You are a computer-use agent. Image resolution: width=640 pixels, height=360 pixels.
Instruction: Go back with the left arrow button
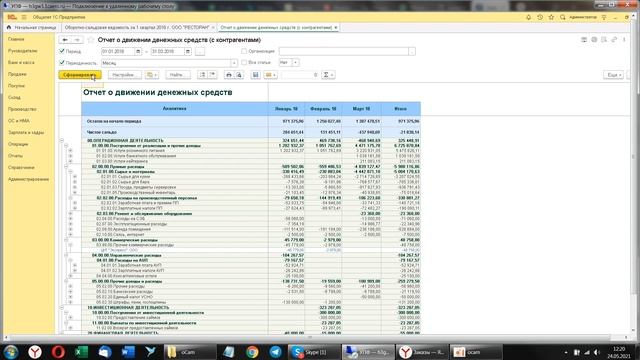click(65, 40)
